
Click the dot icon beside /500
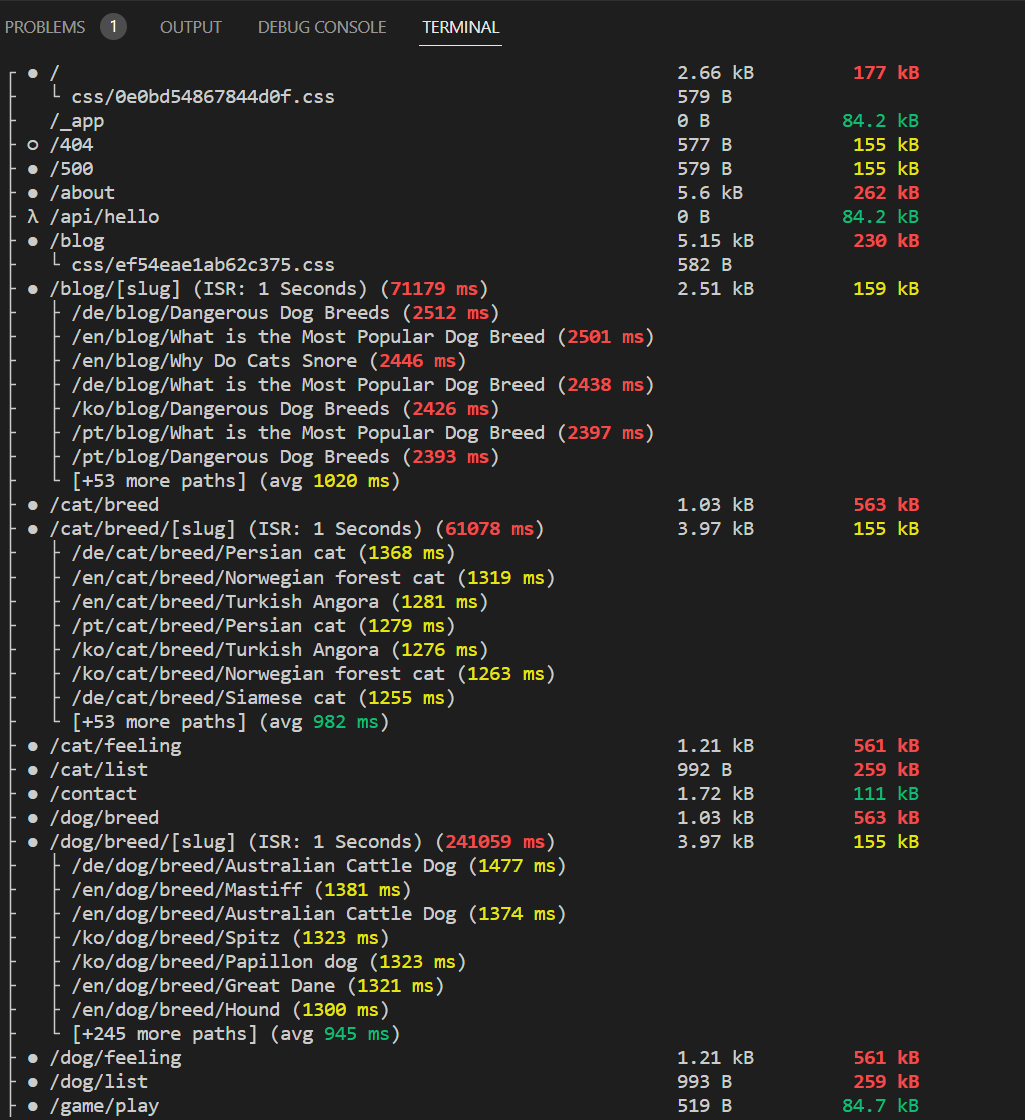(31, 168)
